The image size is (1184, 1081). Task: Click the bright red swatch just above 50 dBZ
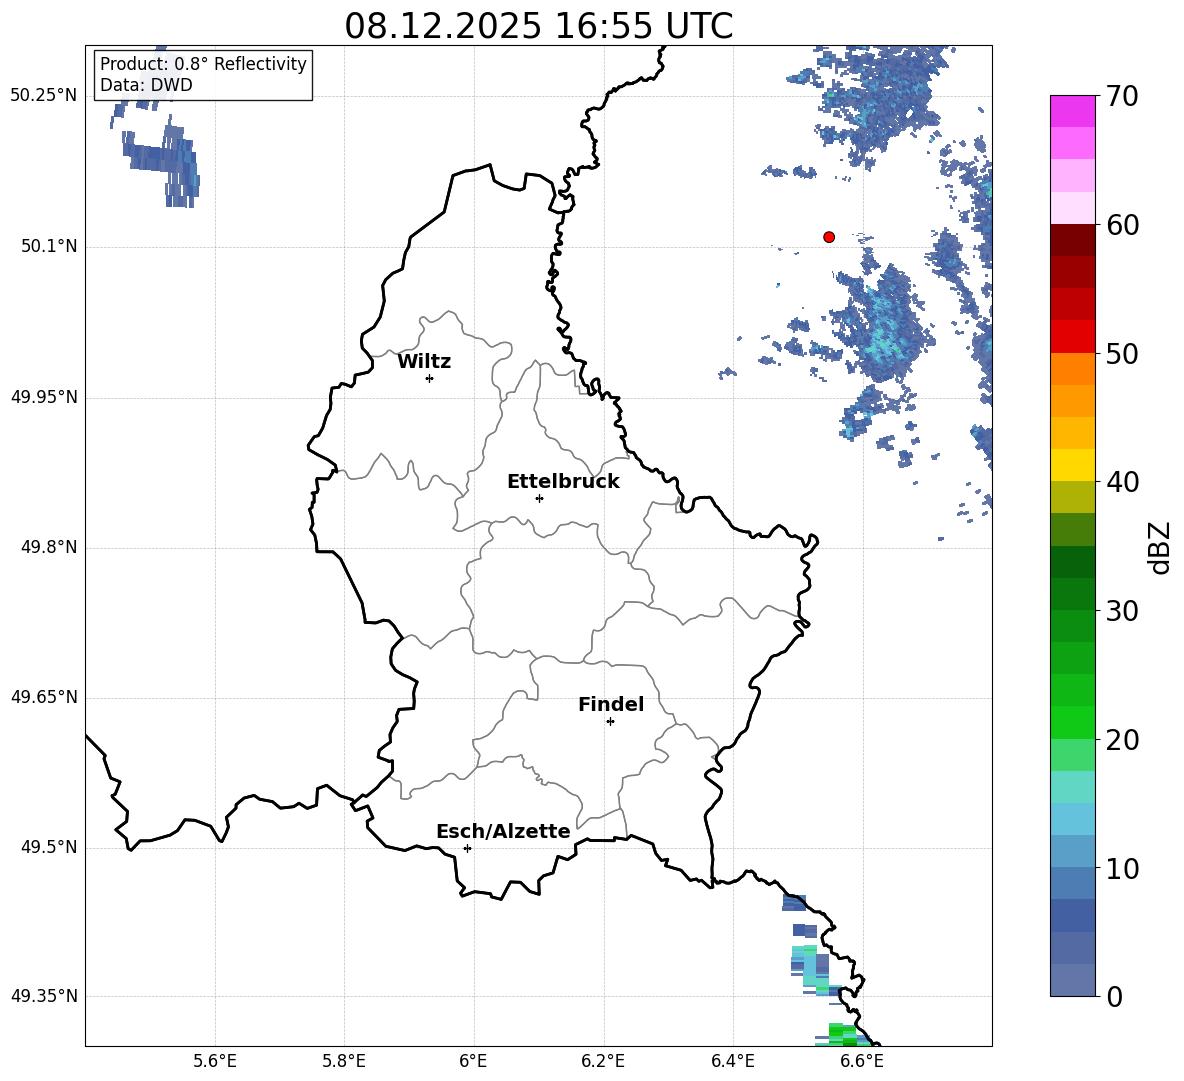(x=1072, y=337)
